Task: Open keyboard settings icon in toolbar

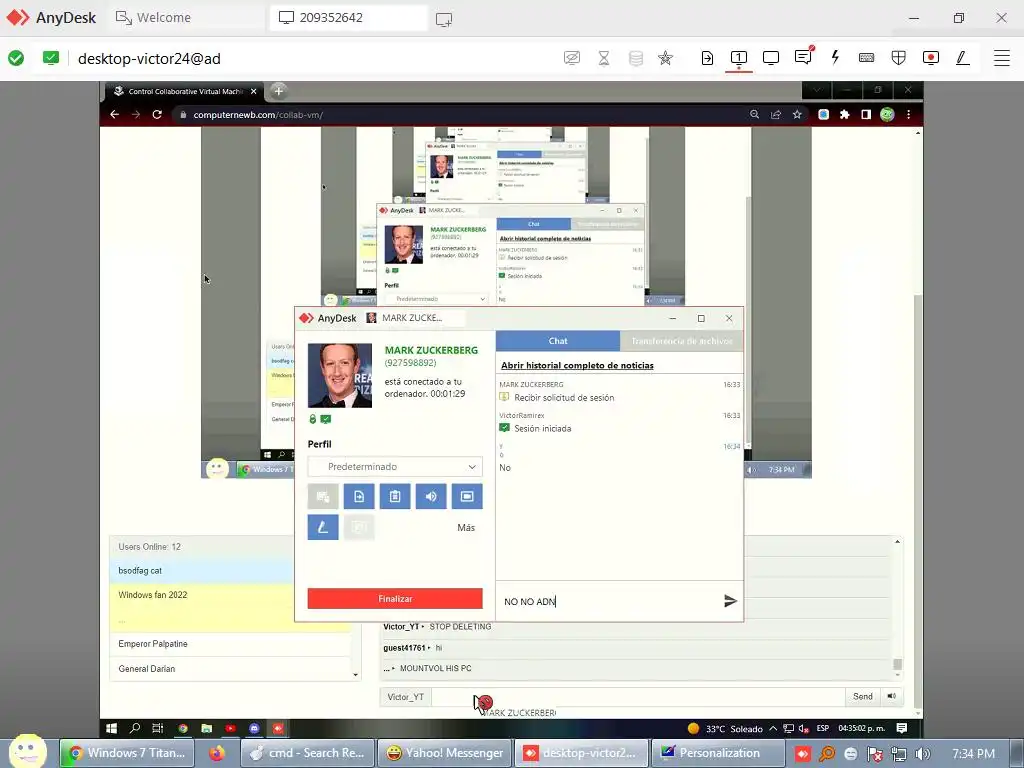Action: (x=867, y=58)
